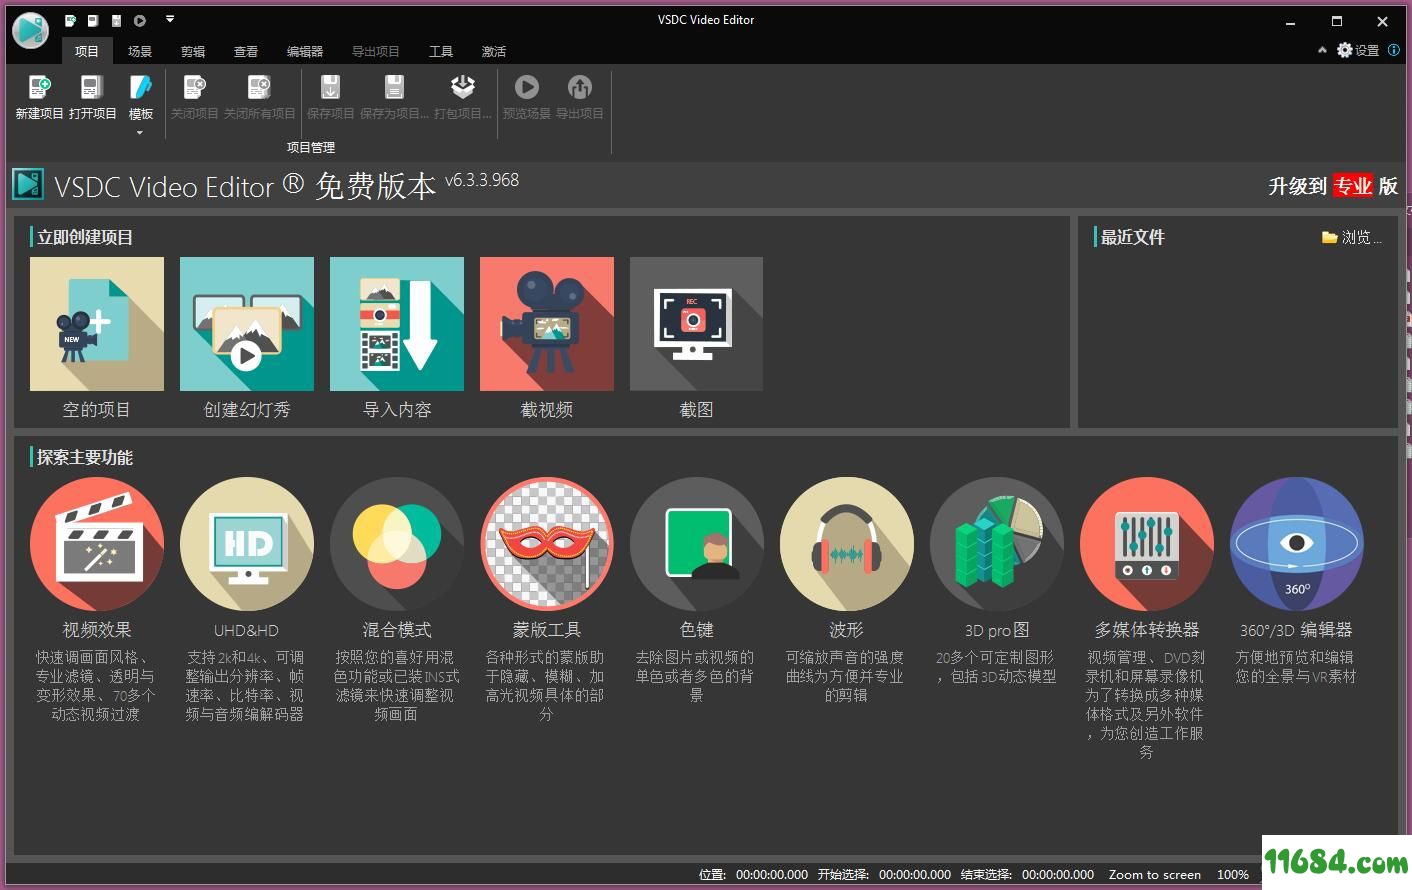This screenshot has height=890, width=1412.
Task: Click the Zoom to screen status bar button
Action: pos(1155,874)
